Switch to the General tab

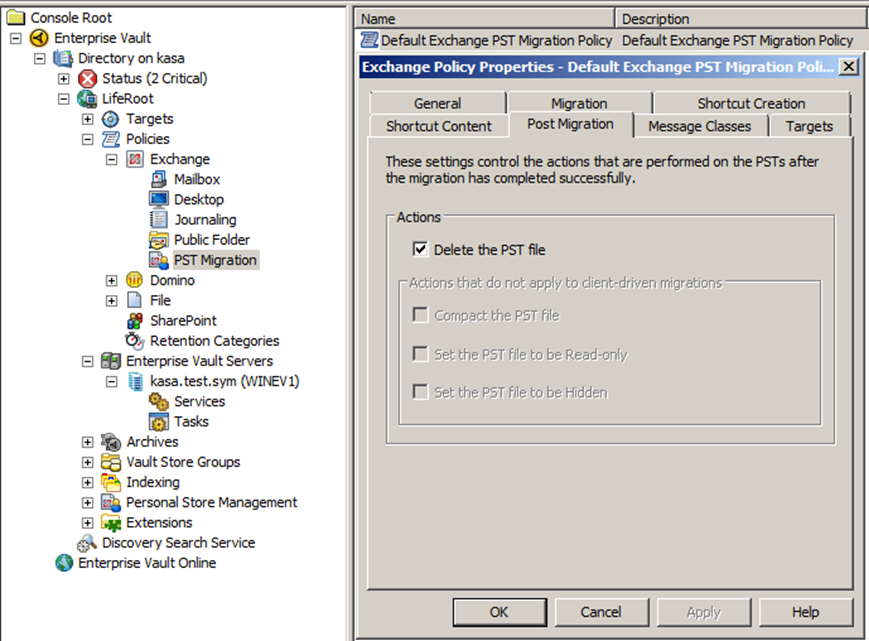point(437,103)
